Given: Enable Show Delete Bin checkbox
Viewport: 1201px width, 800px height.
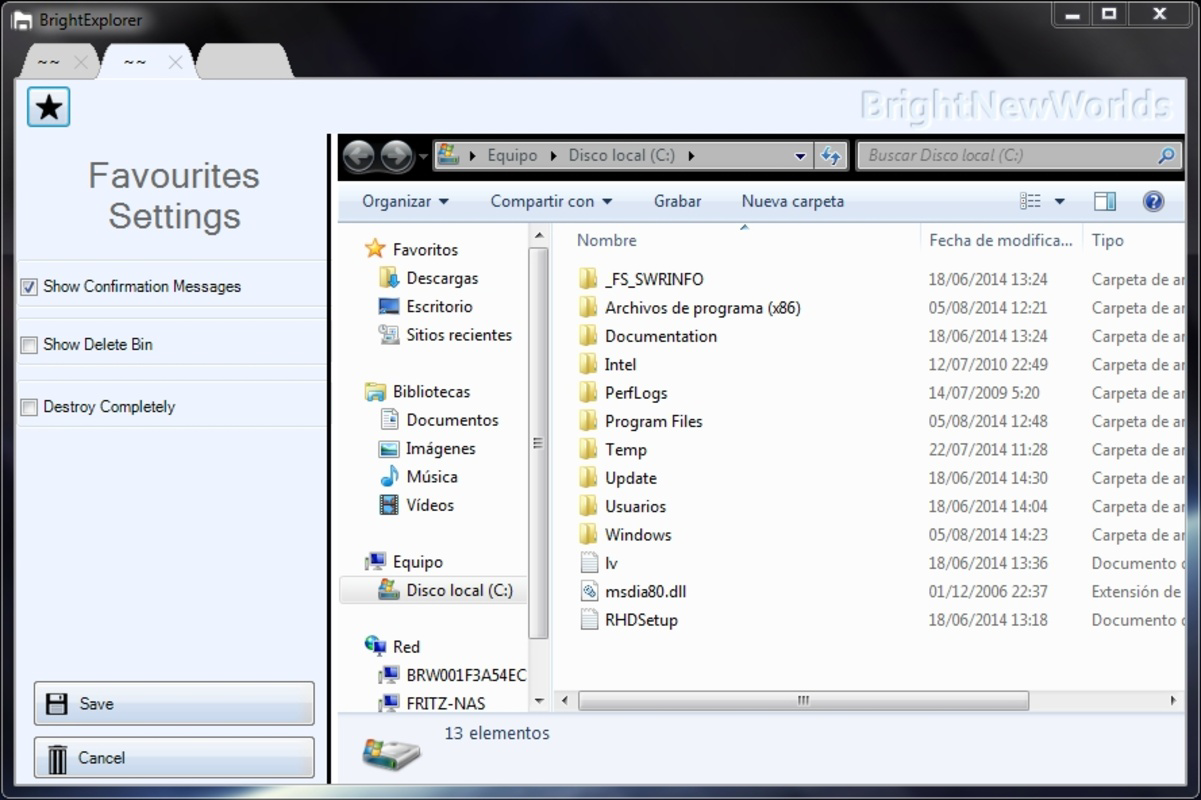Looking at the screenshot, I should coord(29,345).
